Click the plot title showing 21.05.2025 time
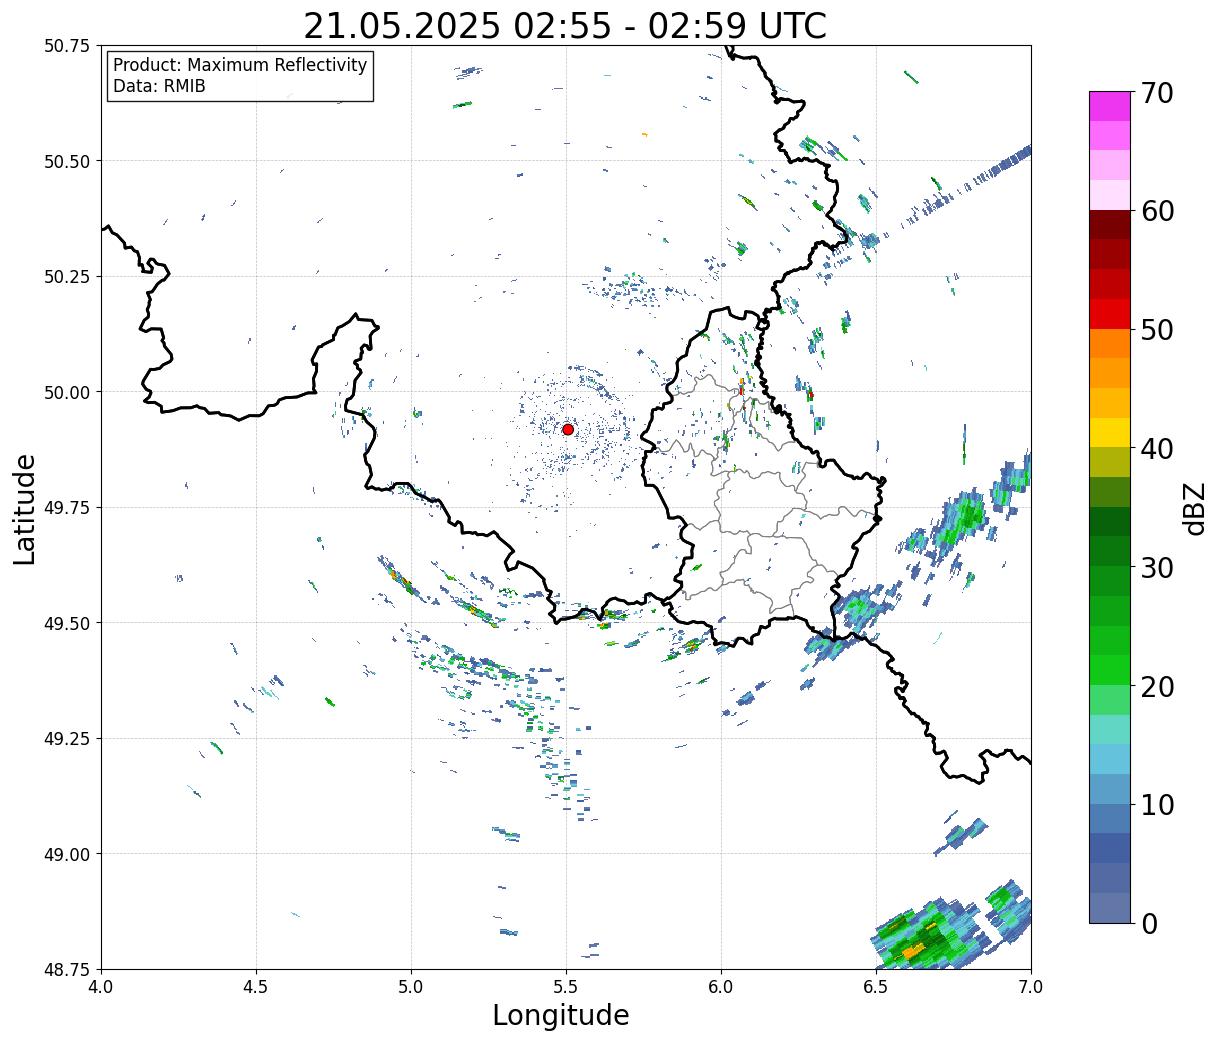This screenshot has height=1040, width=1219. point(565,26)
